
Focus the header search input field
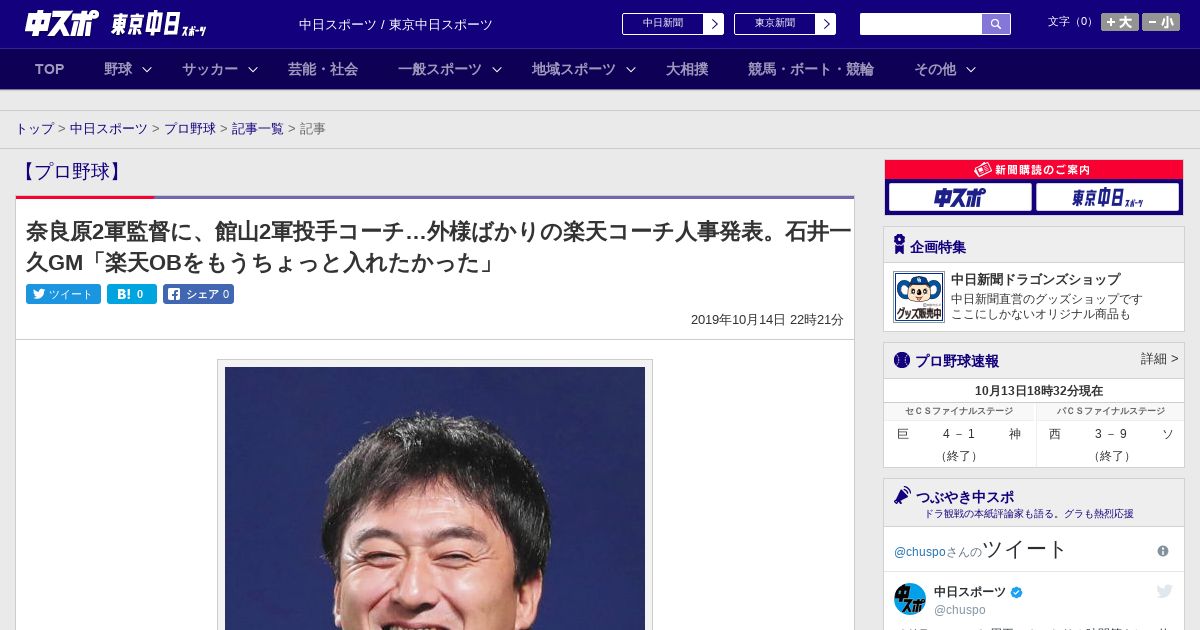click(x=921, y=24)
